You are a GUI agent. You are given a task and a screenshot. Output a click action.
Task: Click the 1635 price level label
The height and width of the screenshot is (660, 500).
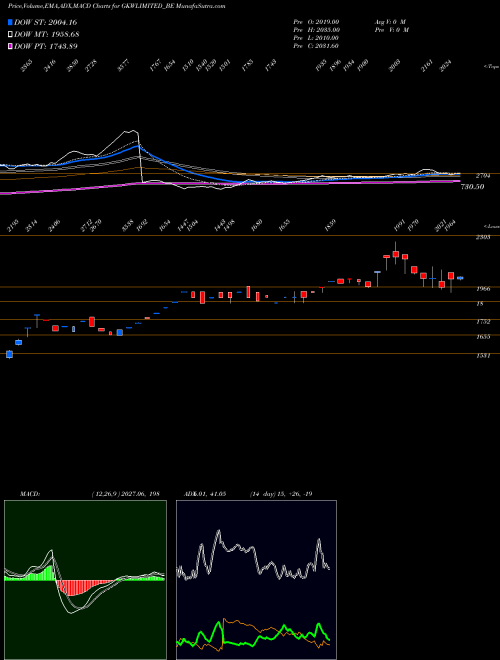pos(483,337)
